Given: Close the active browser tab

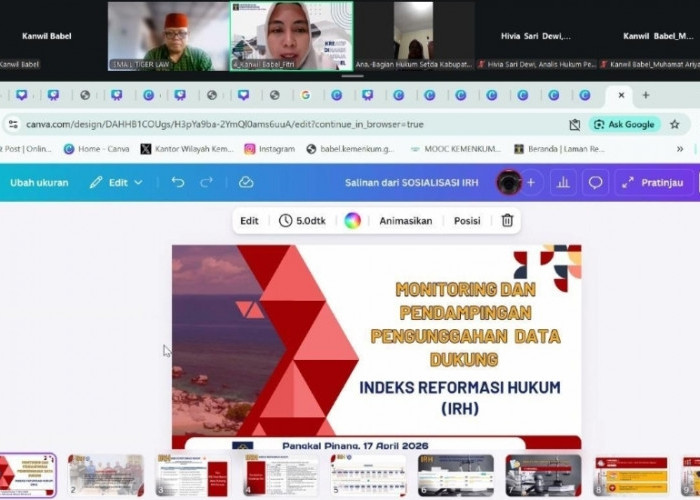Looking at the screenshot, I should (x=621, y=95).
